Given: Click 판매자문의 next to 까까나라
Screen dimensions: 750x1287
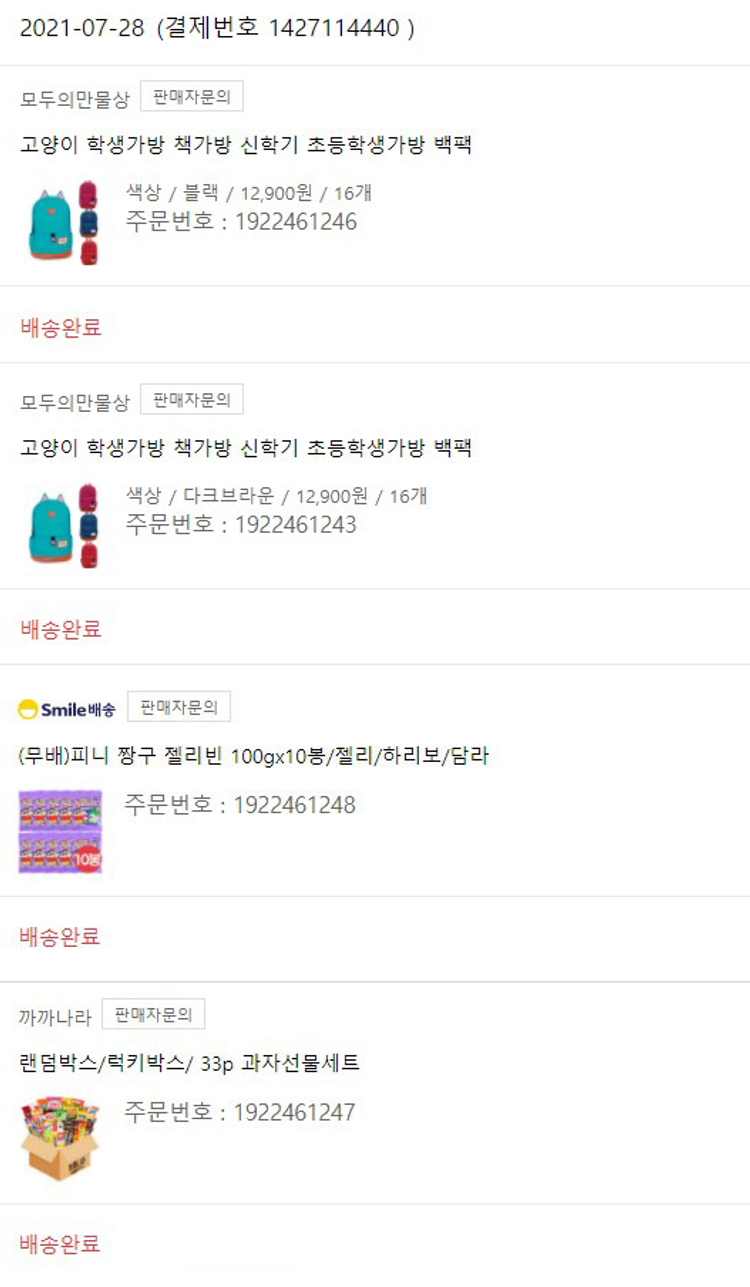Looking at the screenshot, I should pyautogui.click(x=153, y=1014).
